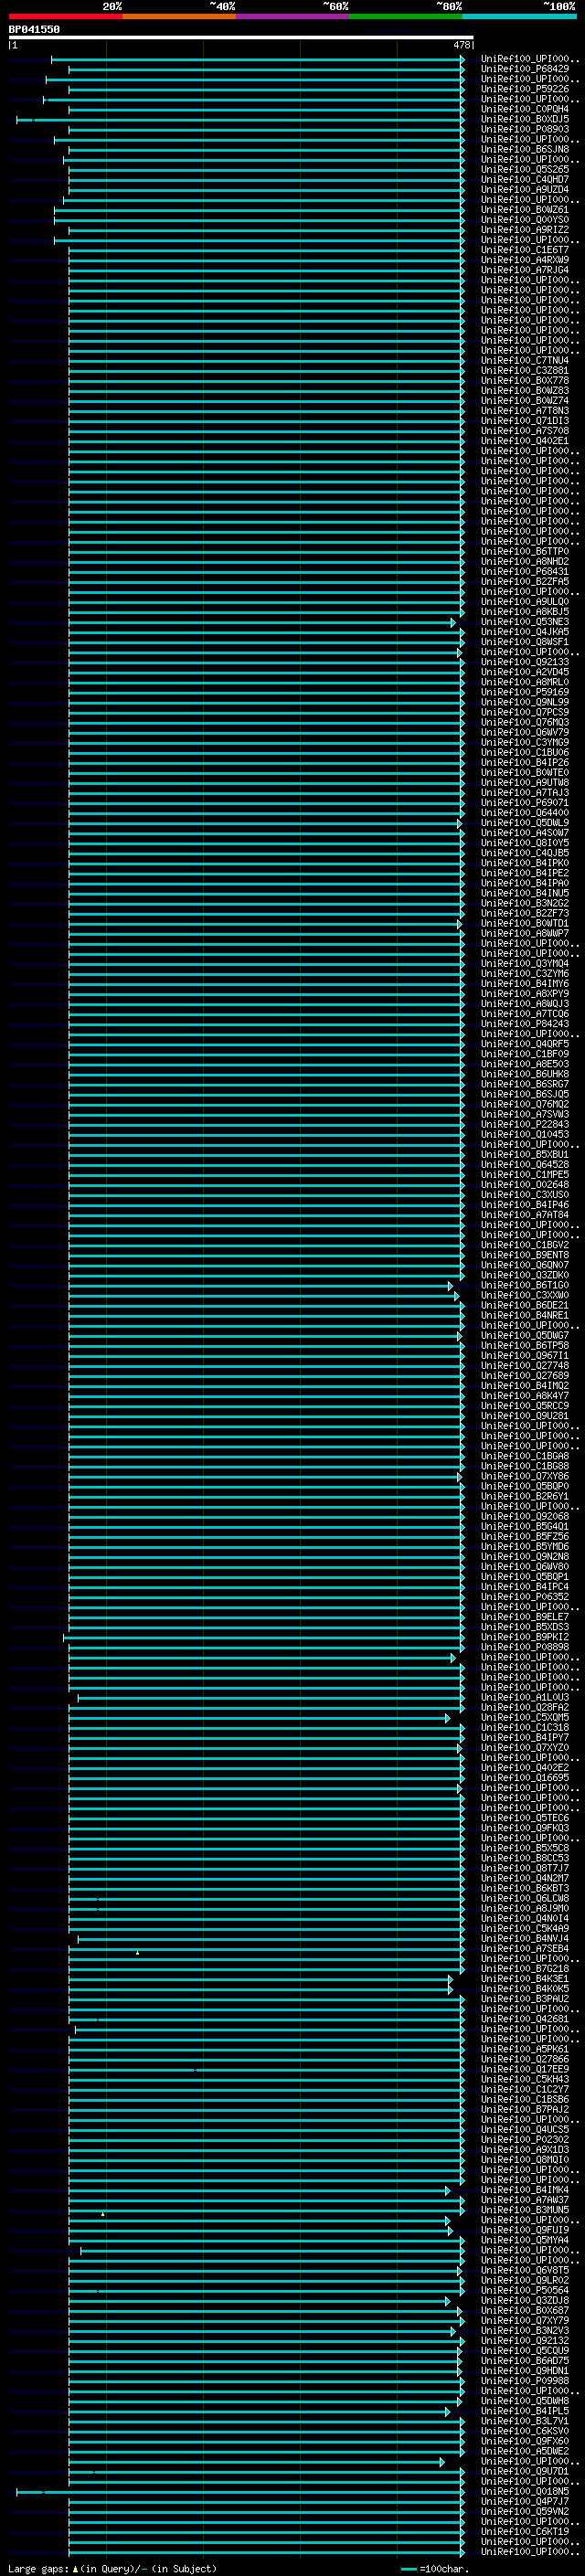Select the UniRef100_Q9NL99 label
This screenshot has width=585, height=2576.
pos(525,701)
